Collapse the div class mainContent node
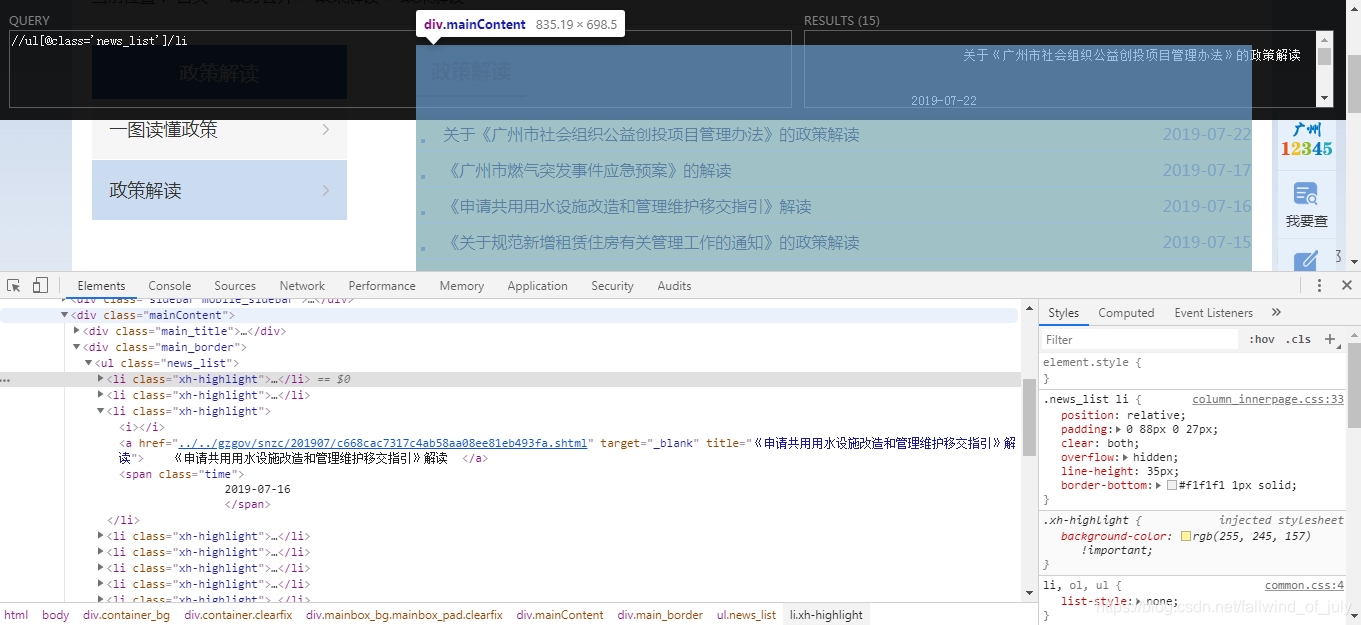 pyautogui.click(x=66, y=315)
